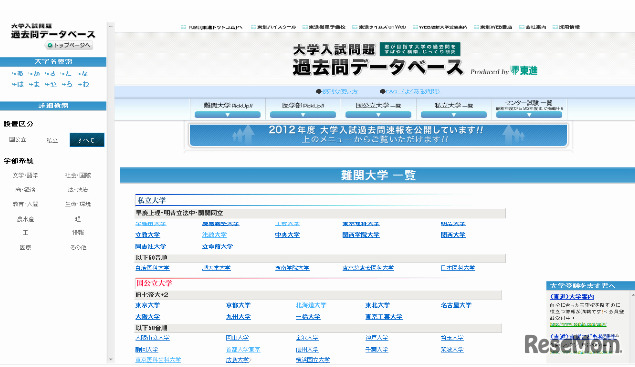The height and width of the screenshot is (367, 635).
Task: Open the か kana index link
Action: (x=34, y=74)
